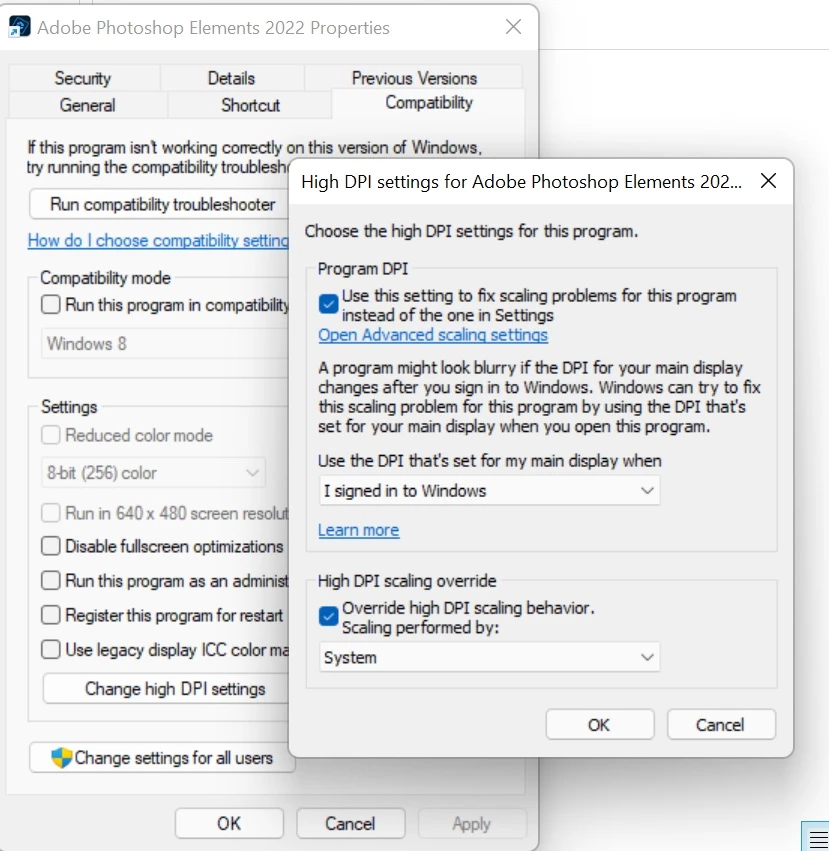Toggle the Reduced color mode checkbox
The image size is (829, 851).
coord(50,435)
